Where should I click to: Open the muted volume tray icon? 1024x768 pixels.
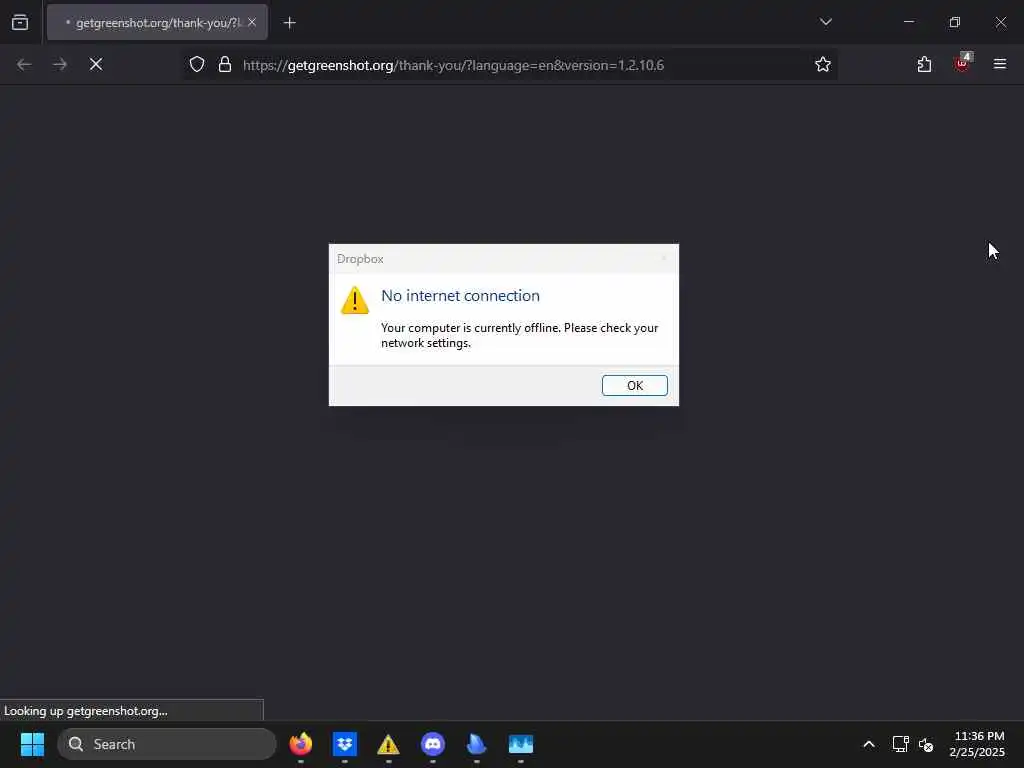(x=926, y=744)
